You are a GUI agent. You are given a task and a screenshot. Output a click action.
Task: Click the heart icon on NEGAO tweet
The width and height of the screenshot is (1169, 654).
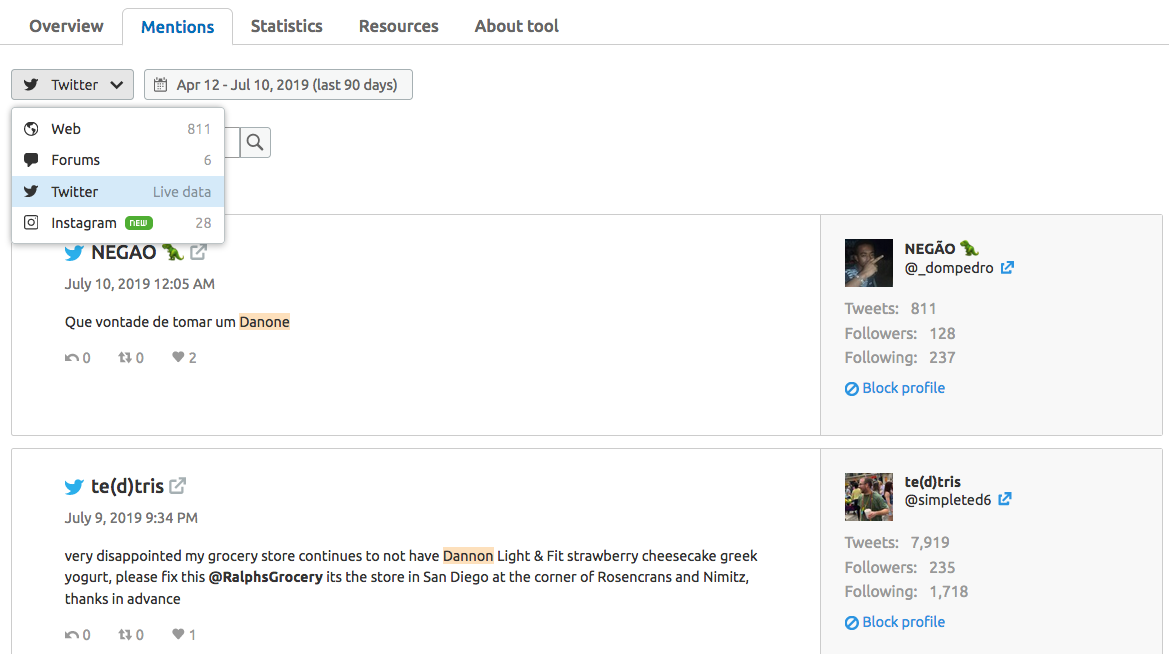[x=178, y=357]
